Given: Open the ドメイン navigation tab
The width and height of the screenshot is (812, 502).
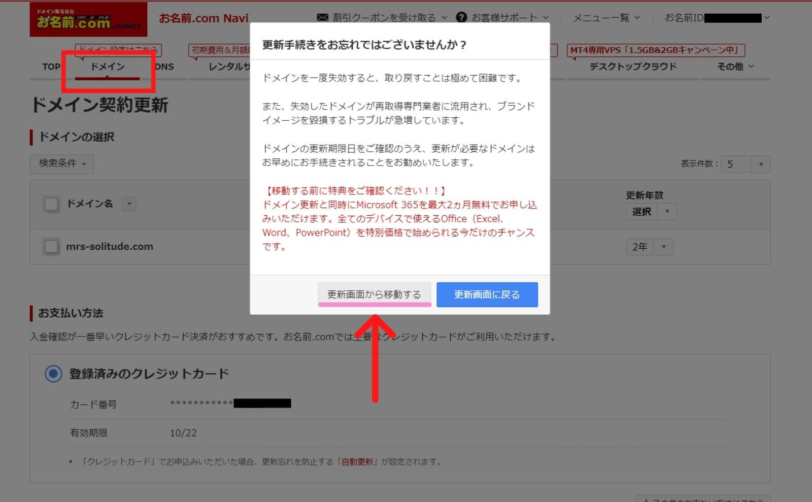Looking at the screenshot, I should [107, 67].
